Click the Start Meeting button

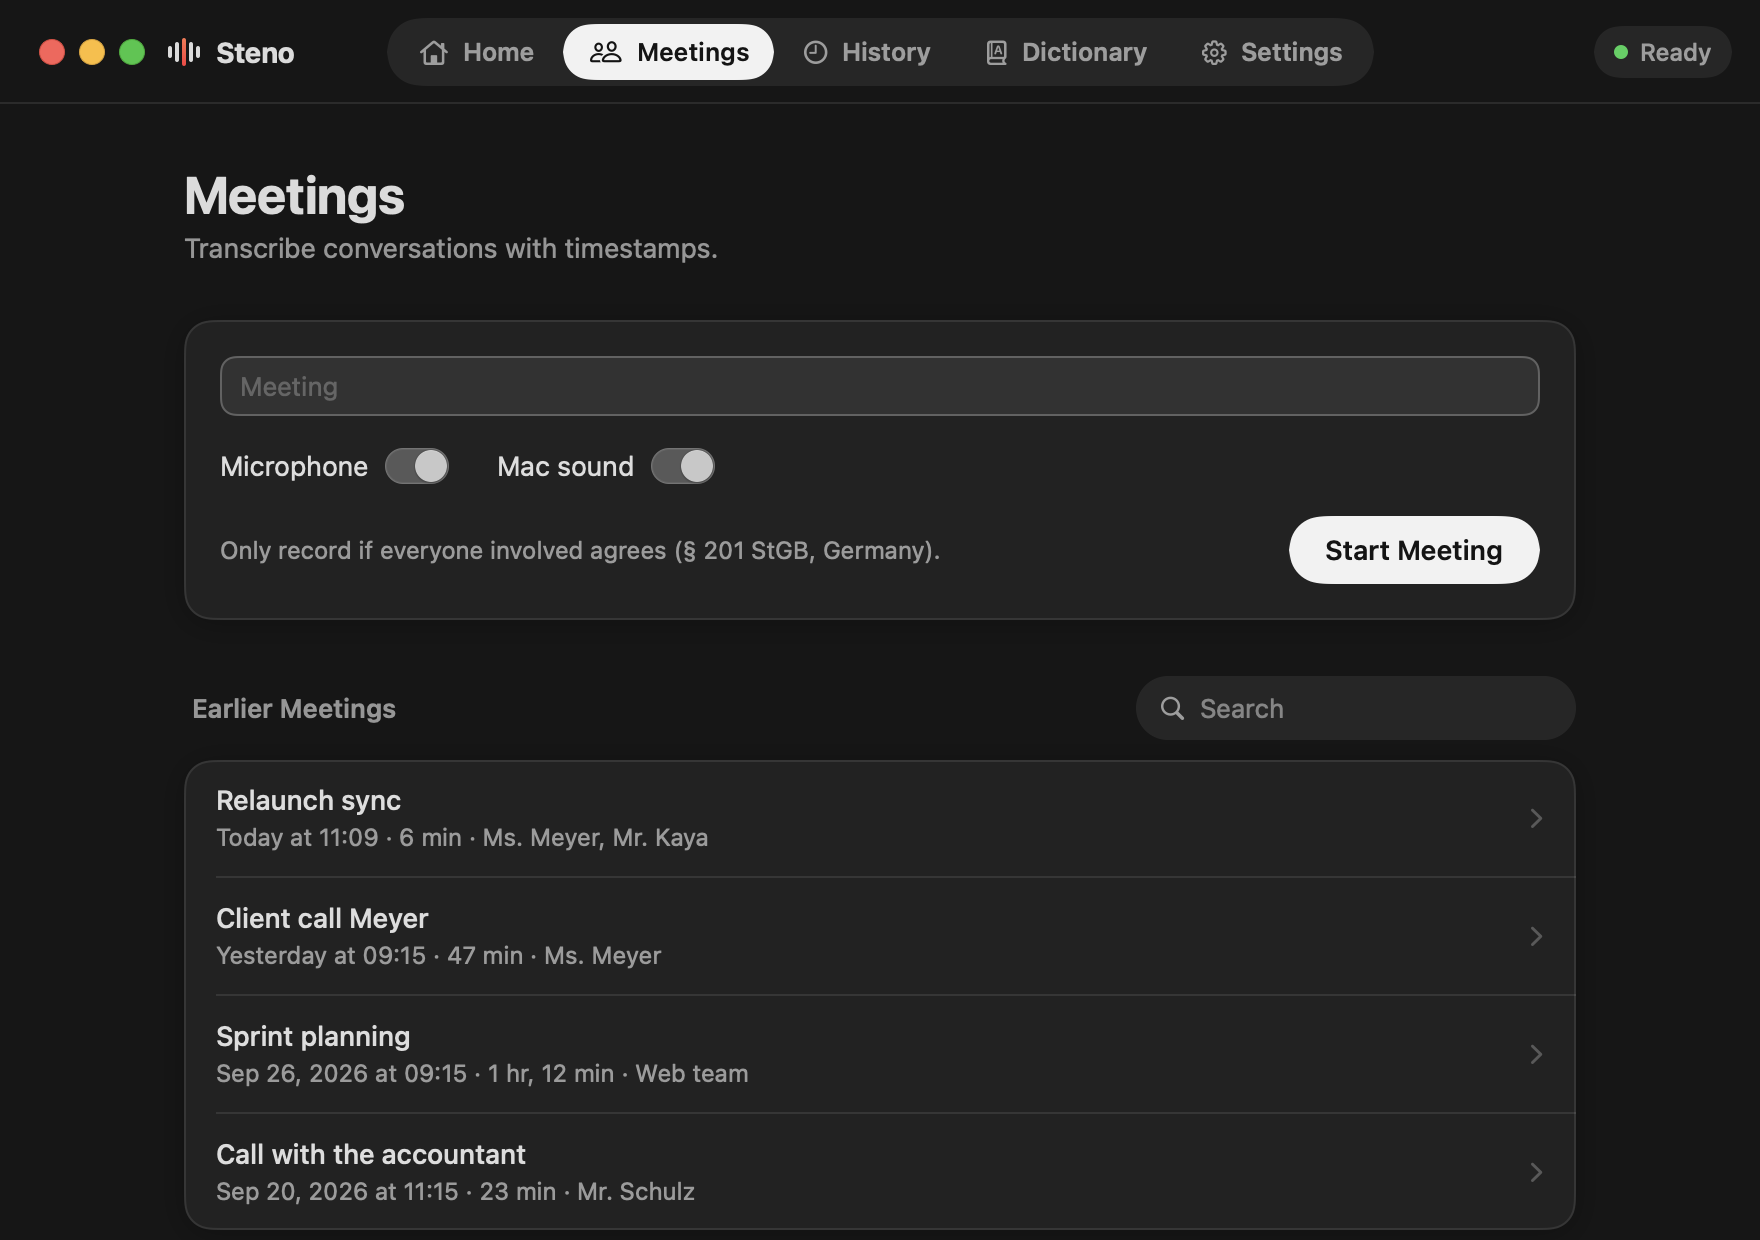(x=1414, y=550)
